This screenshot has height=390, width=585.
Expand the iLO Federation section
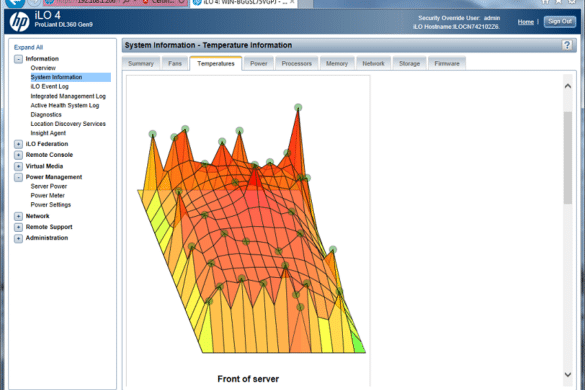point(18,144)
